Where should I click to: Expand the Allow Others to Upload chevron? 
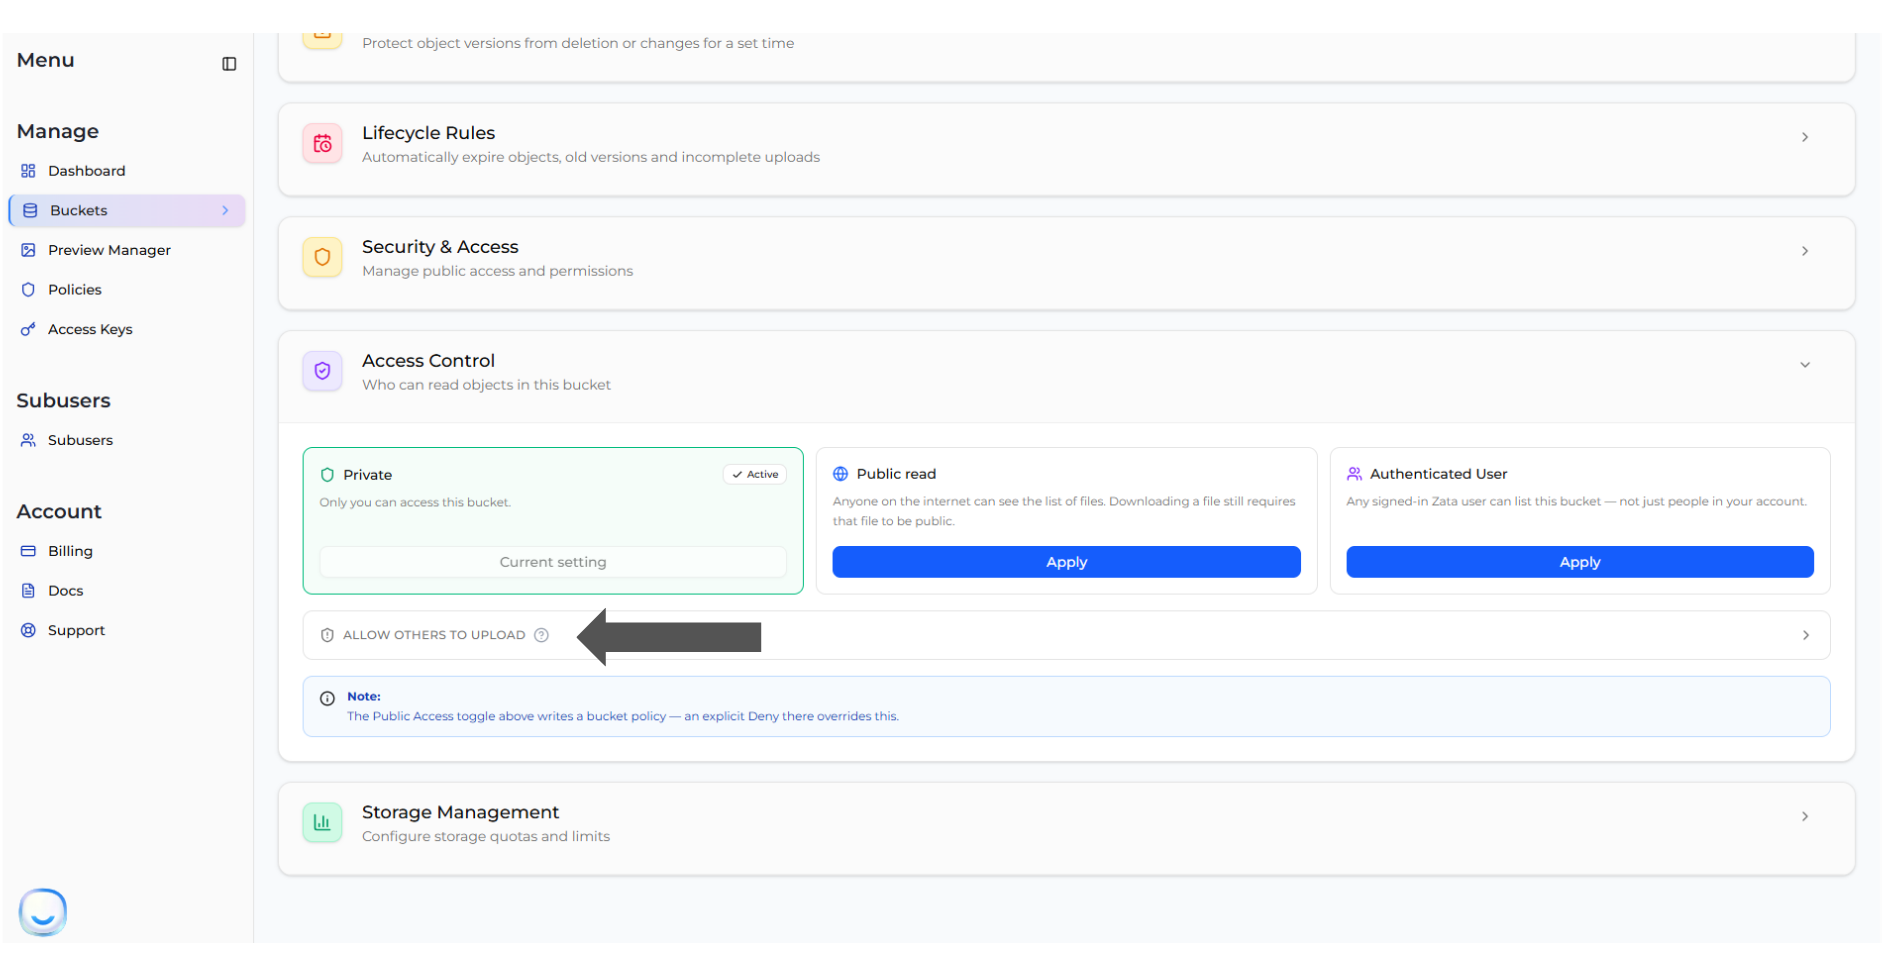1806,636
